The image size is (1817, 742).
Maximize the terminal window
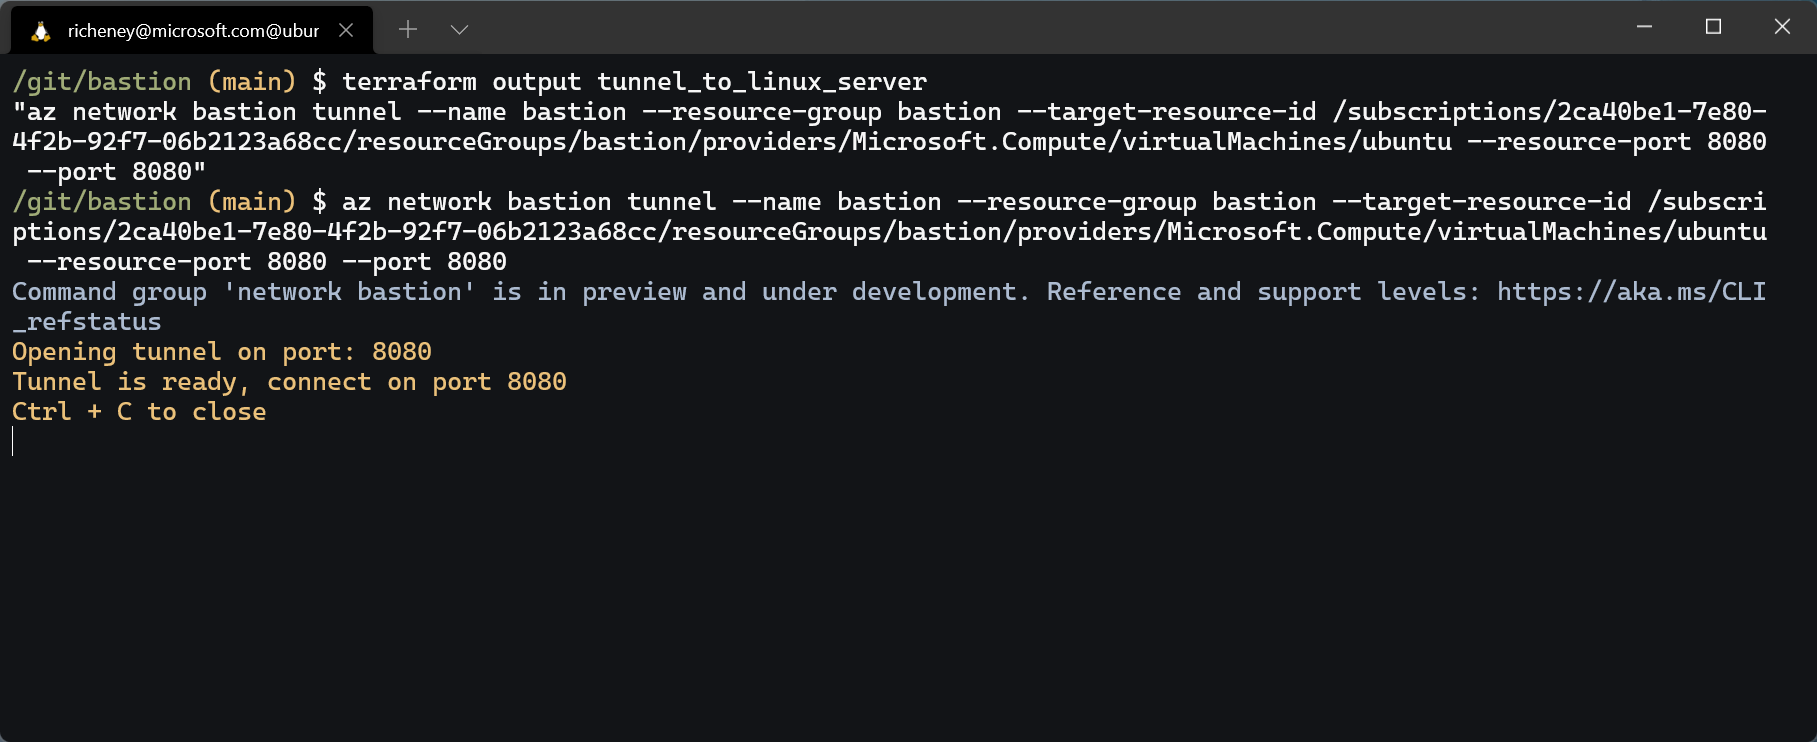tap(1713, 27)
